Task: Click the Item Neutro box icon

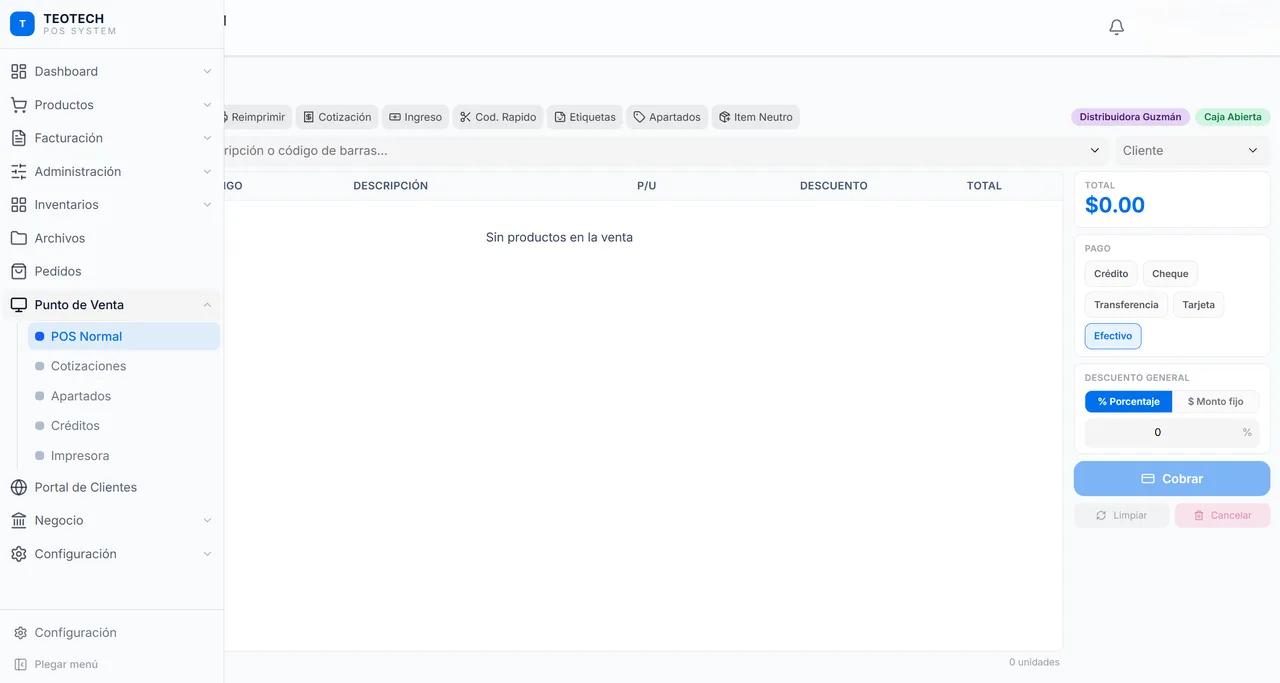Action: coord(724,117)
